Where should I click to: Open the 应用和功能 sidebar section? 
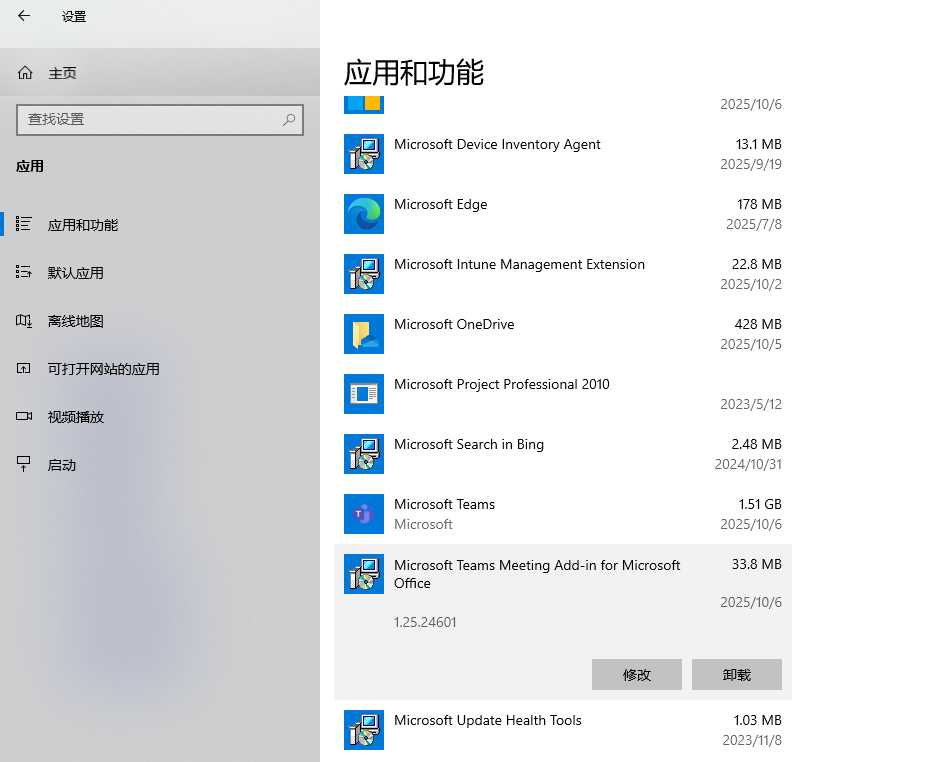83,225
